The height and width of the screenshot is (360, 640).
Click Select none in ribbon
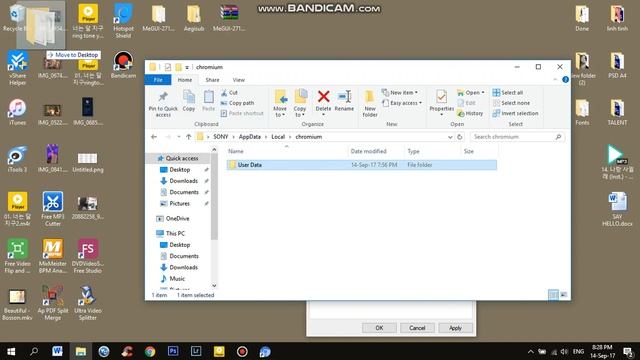coord(511,103)
